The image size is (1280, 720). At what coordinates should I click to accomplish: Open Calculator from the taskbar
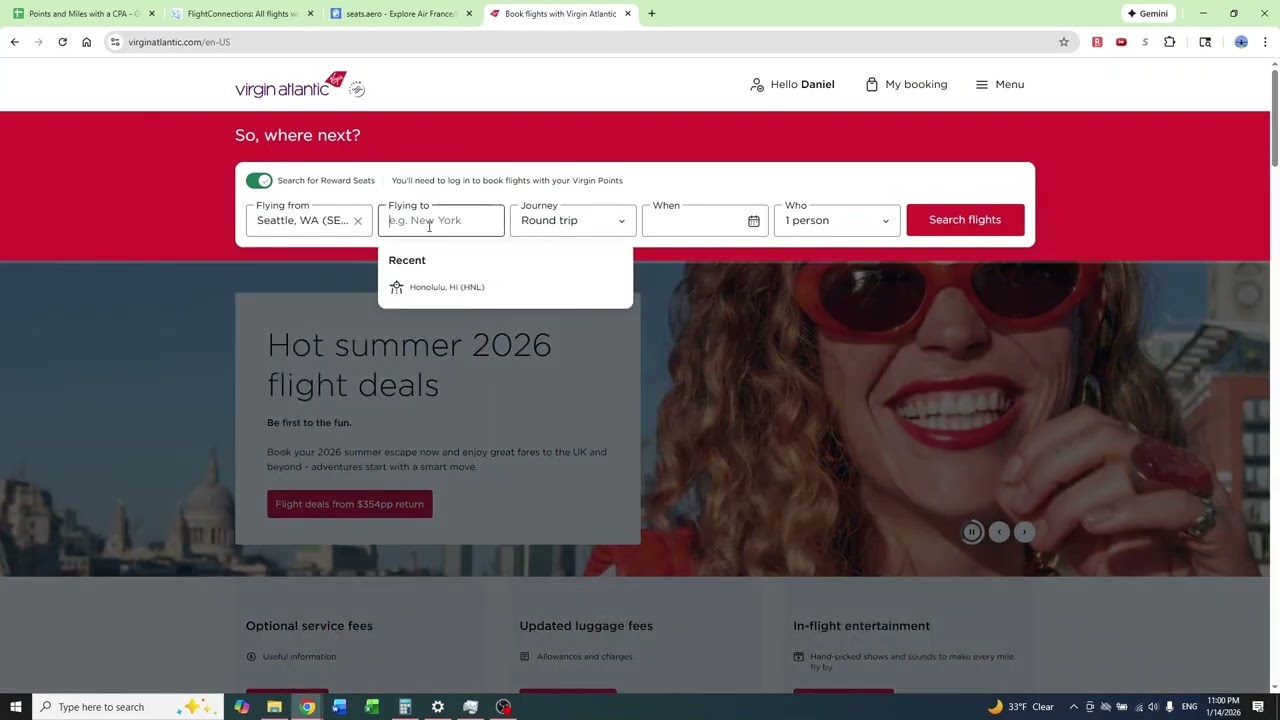[405, 707]
